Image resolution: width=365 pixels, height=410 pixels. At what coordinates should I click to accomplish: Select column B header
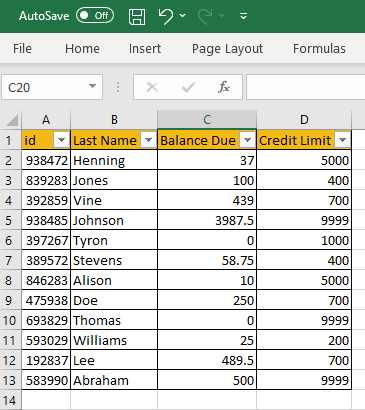(114, 120)
